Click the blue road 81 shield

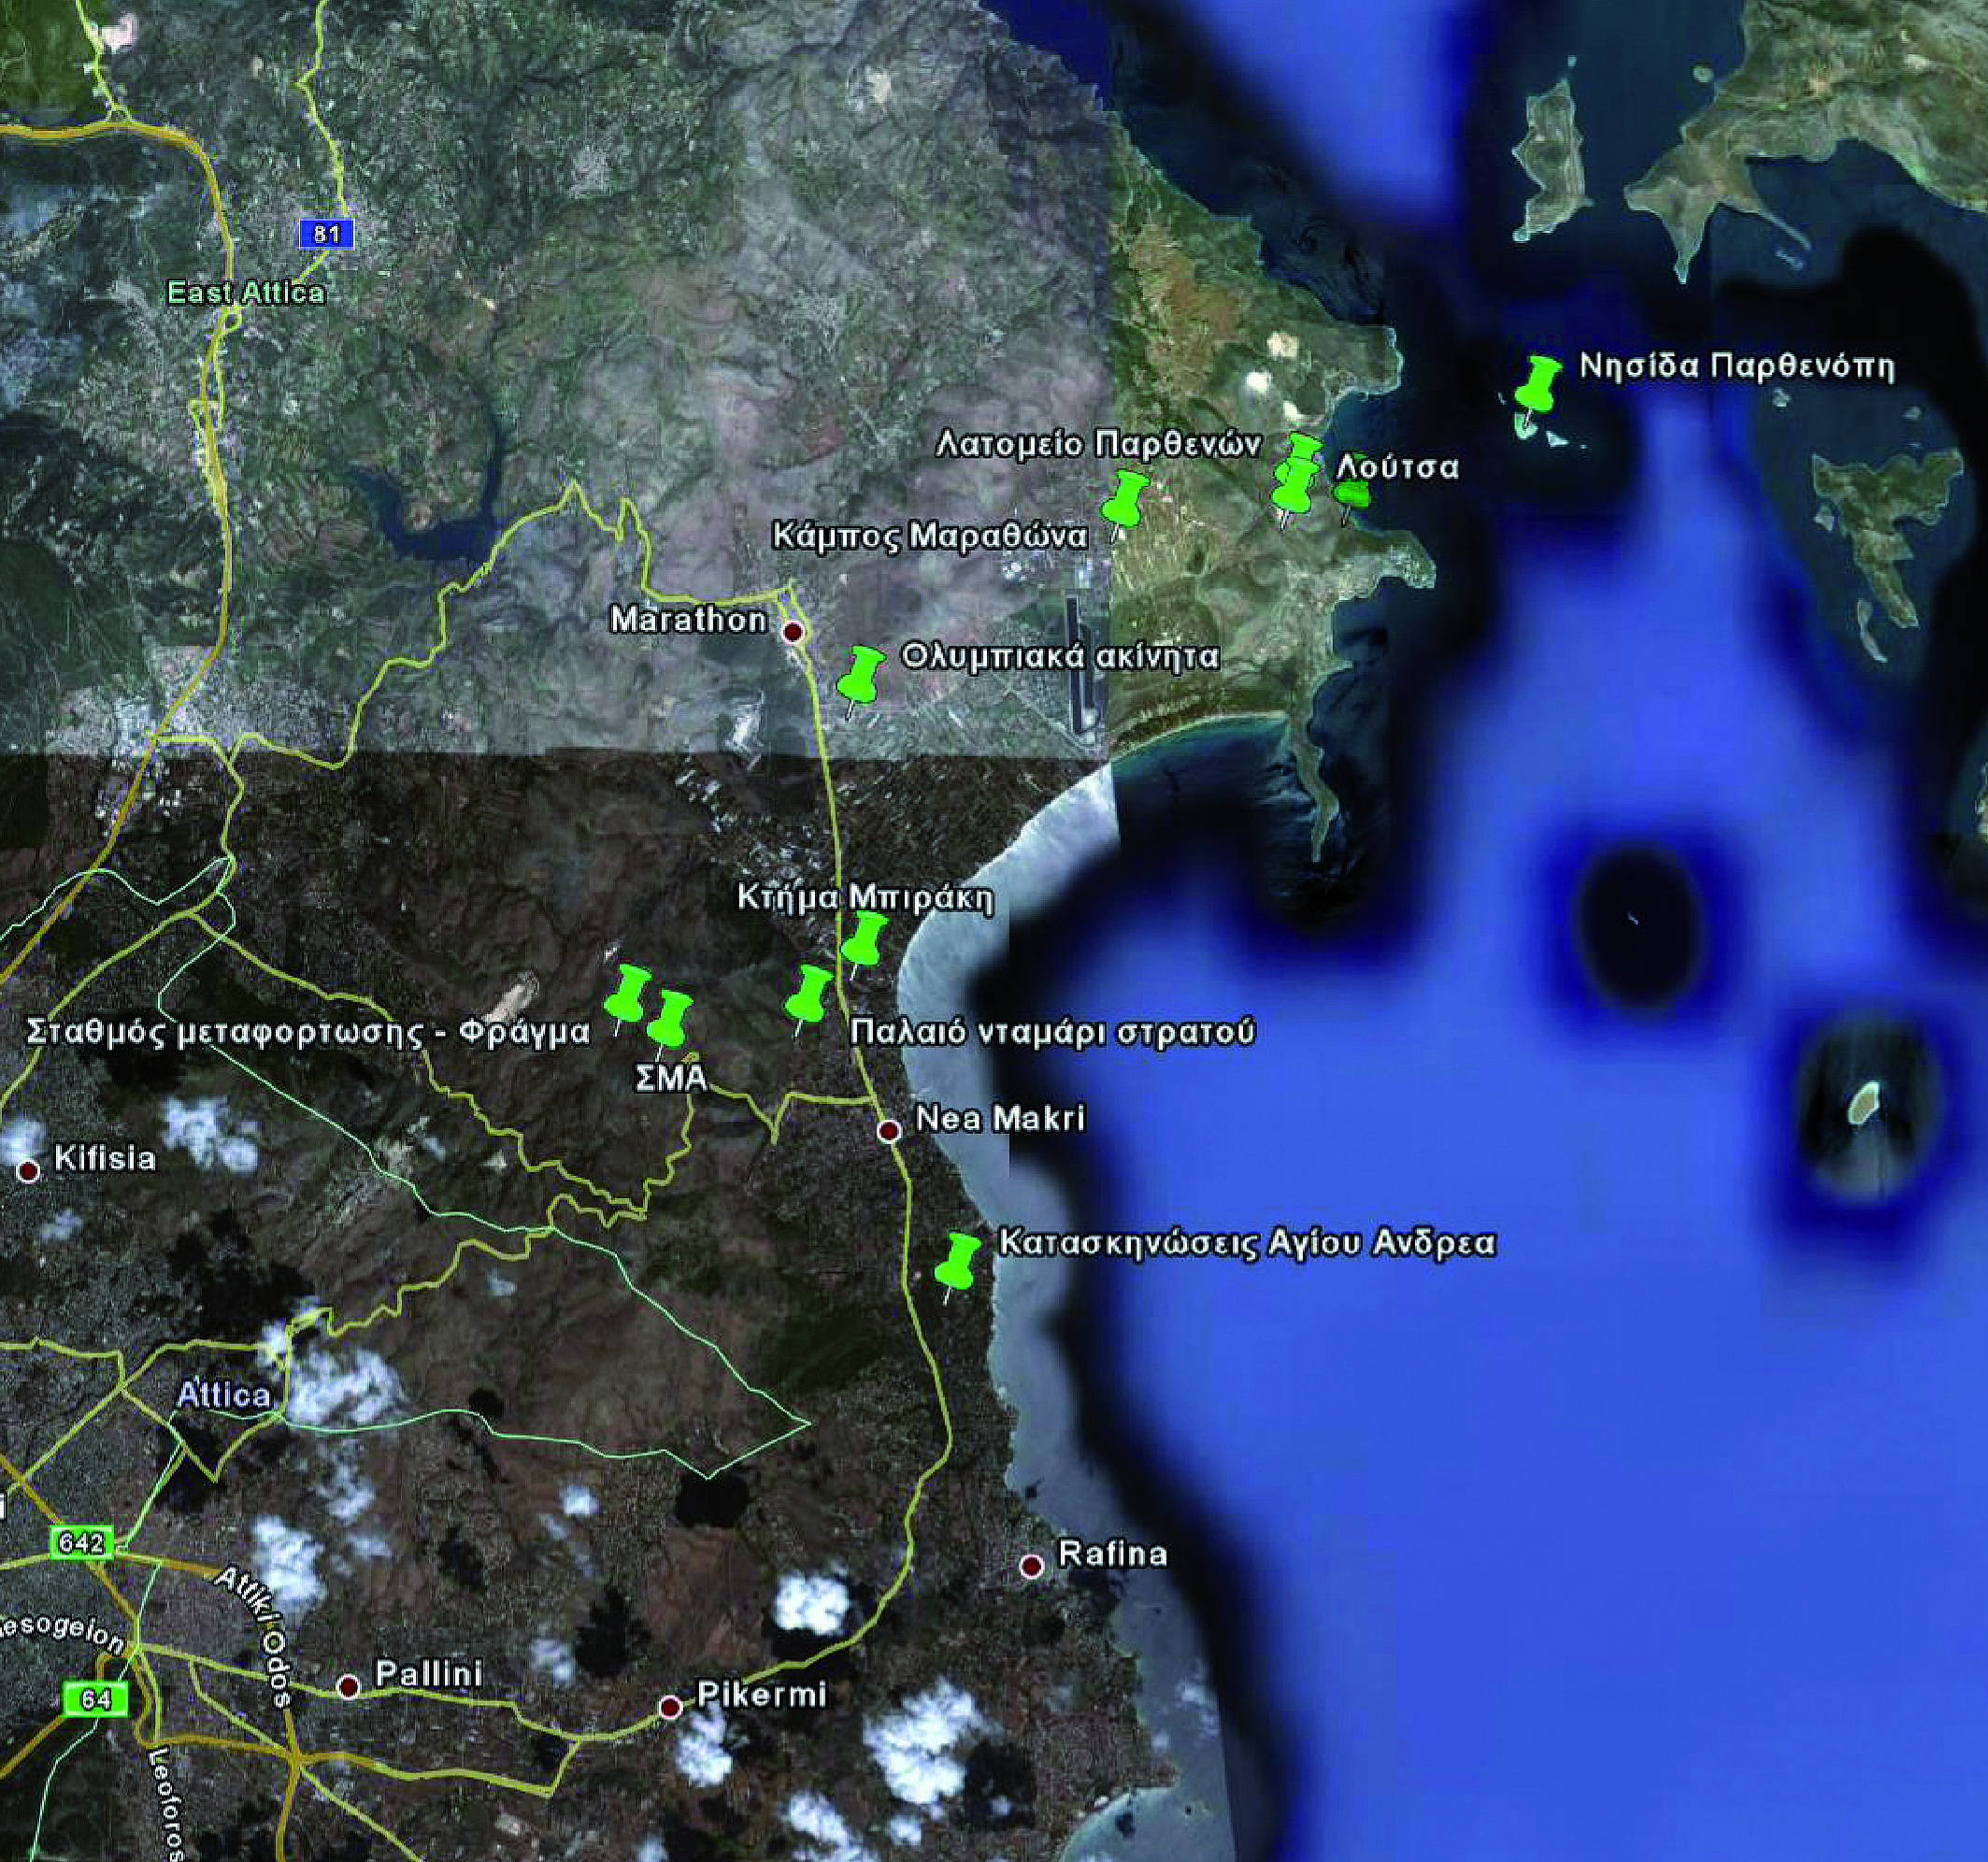pyautogui.click(x=326, y=235)
